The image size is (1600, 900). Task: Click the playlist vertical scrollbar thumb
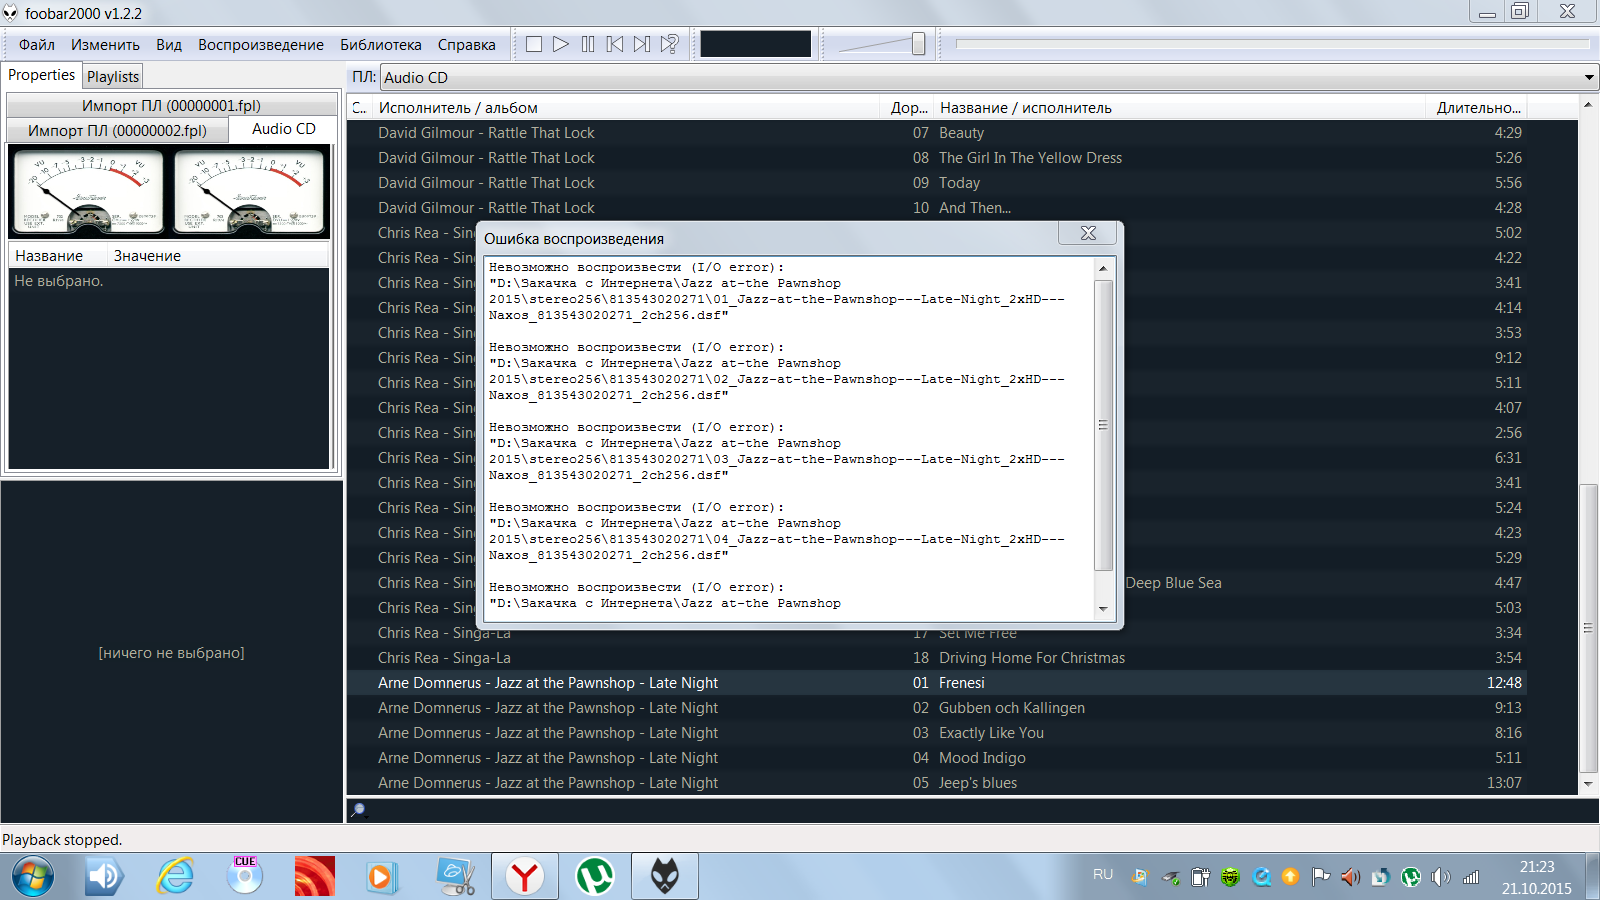[1588, 628]
